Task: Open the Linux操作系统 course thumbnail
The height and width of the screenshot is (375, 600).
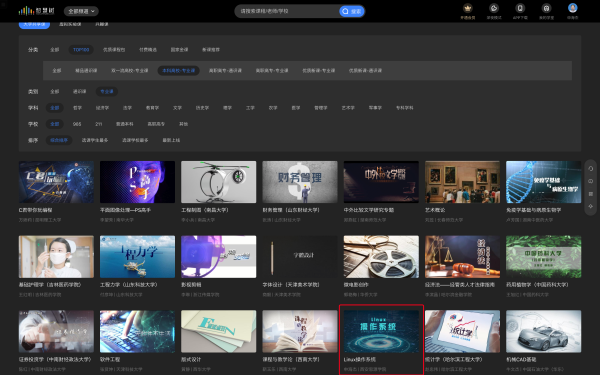Action: (x=381, y=331)
